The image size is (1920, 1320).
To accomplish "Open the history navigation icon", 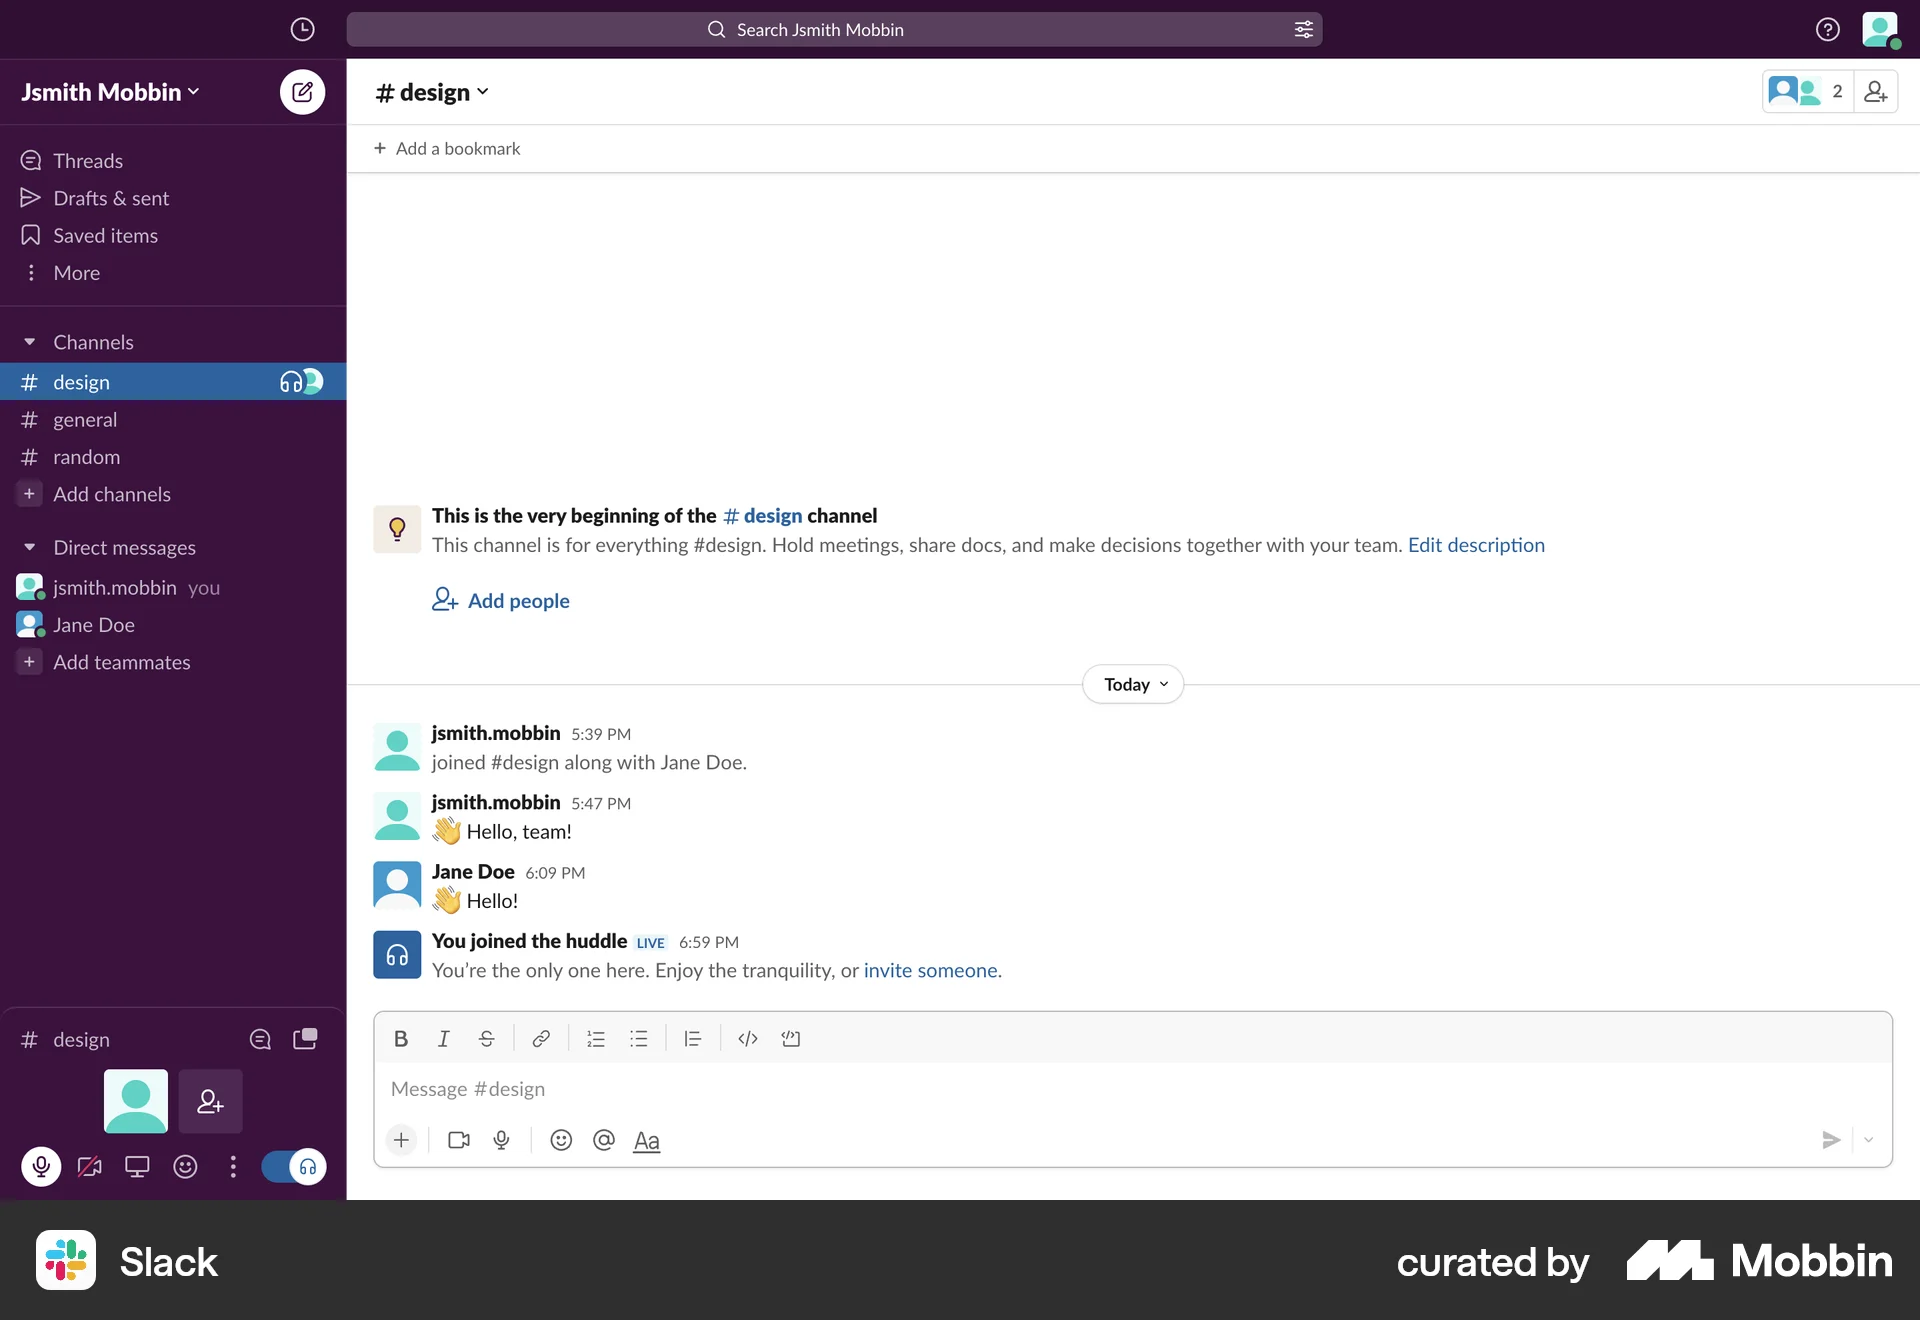I will [x=302, y=29].
